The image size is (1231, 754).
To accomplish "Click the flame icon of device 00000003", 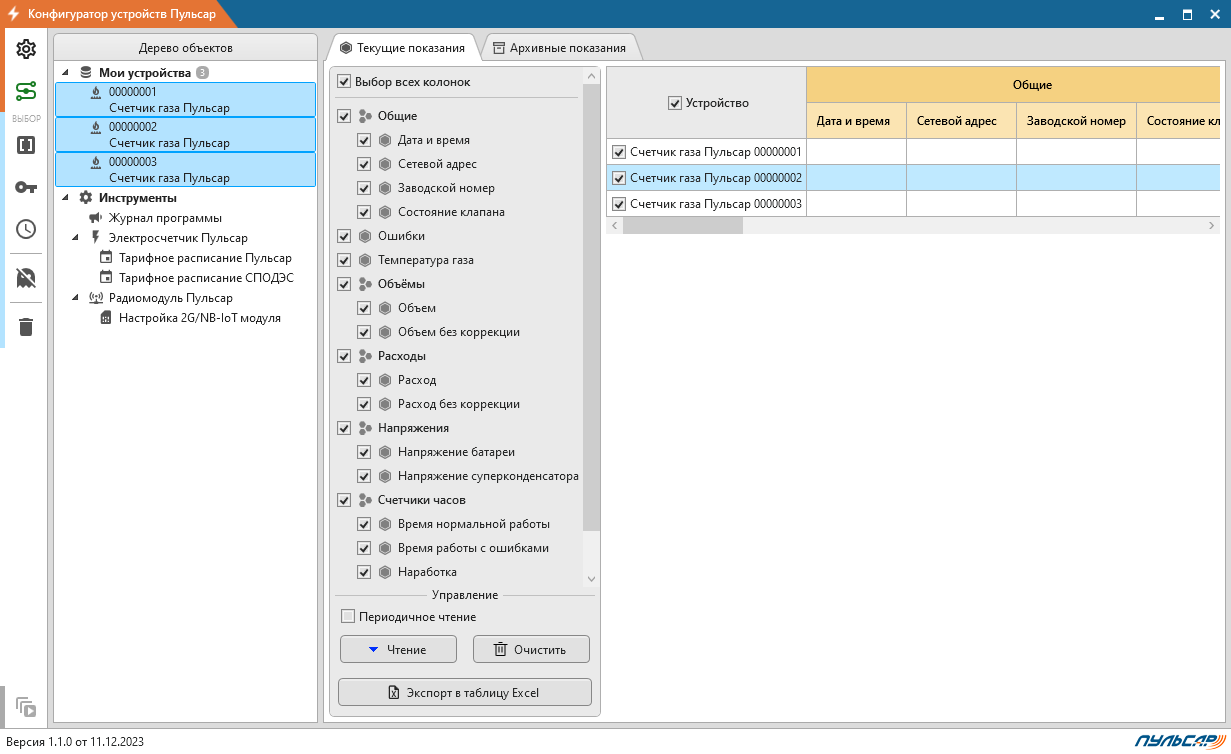I will [95, 162].
